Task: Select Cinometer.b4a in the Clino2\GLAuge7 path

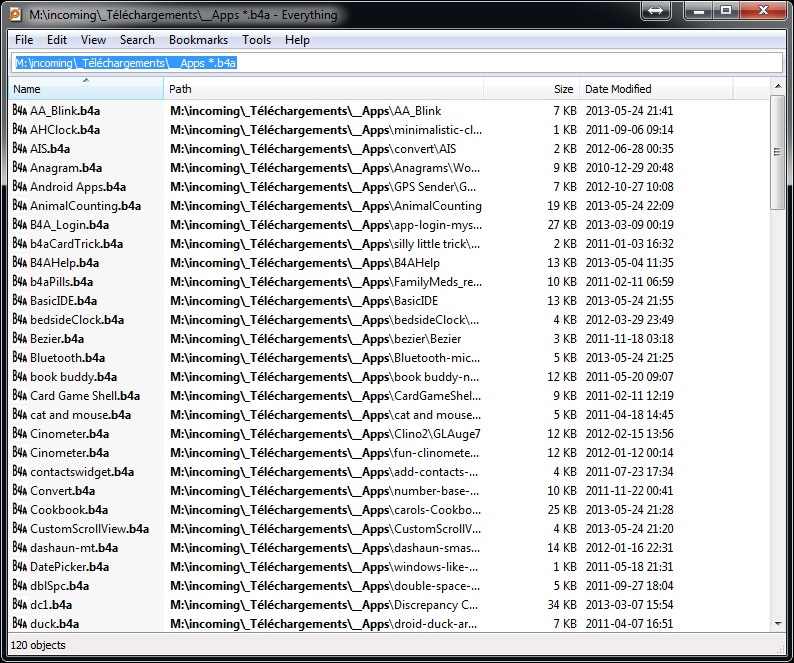Action: [69, 434]
